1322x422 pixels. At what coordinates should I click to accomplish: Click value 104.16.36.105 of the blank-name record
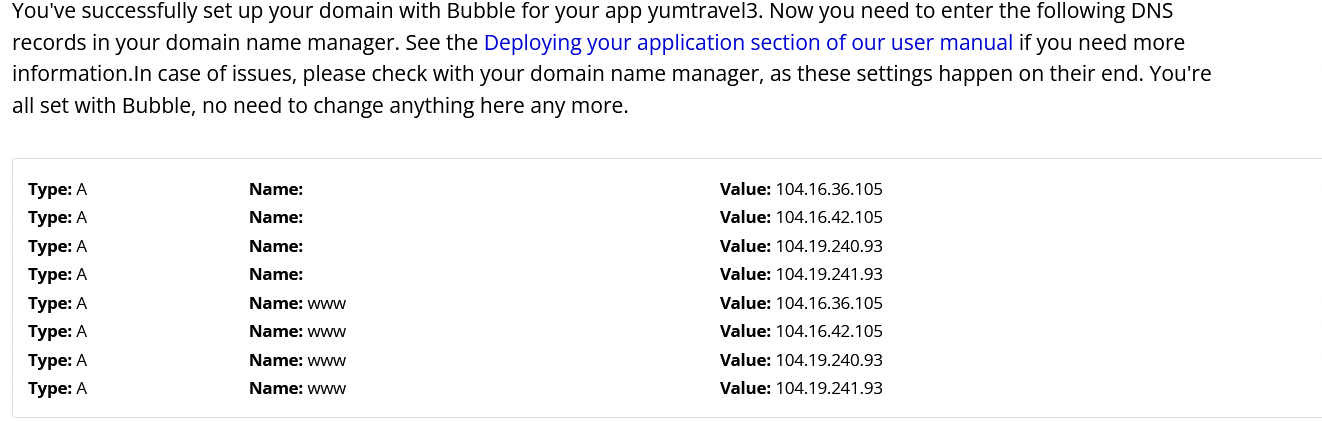coord(828,189)
